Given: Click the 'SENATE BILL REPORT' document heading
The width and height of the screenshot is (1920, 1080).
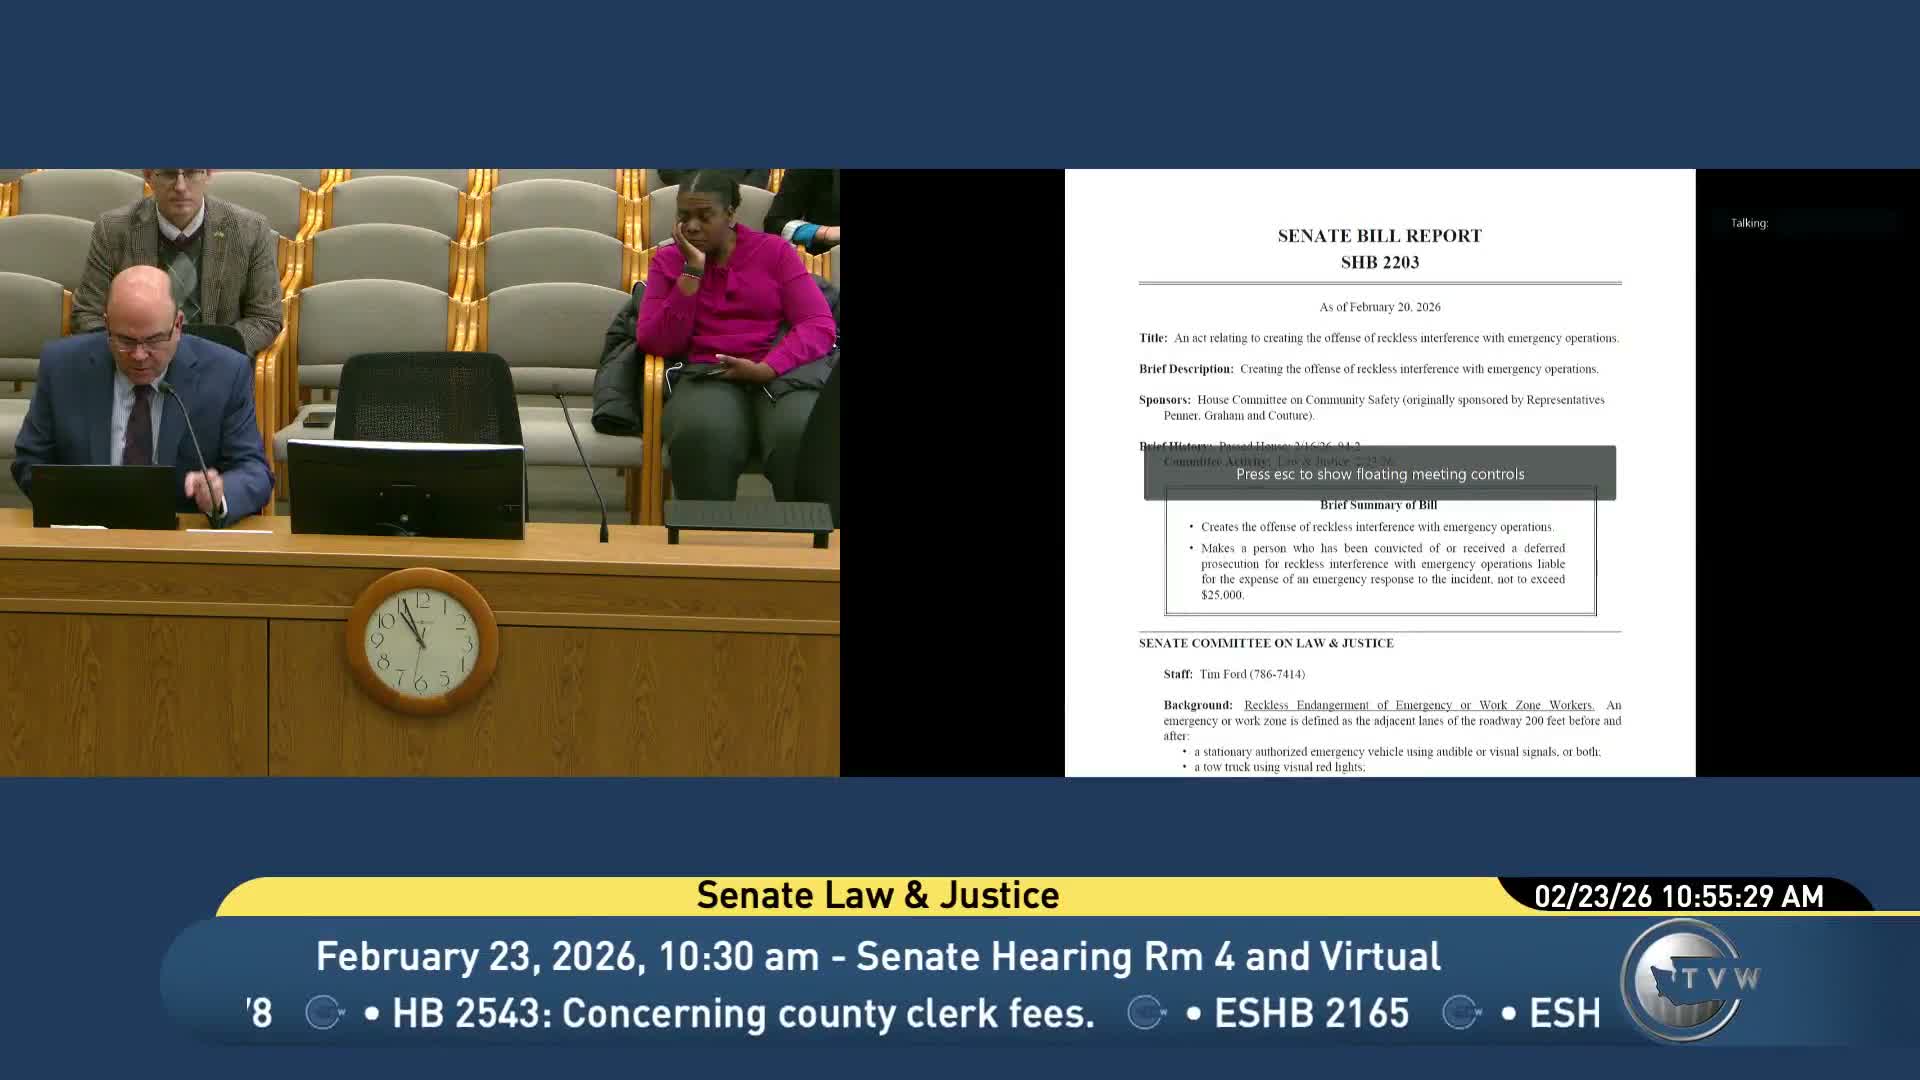Looking at the screenshot, I should pos(1379,236).
